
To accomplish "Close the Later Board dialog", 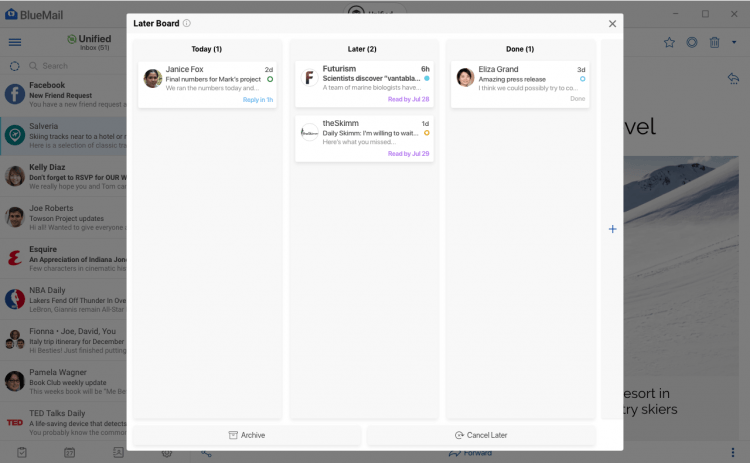I will (x=612, y=24).
